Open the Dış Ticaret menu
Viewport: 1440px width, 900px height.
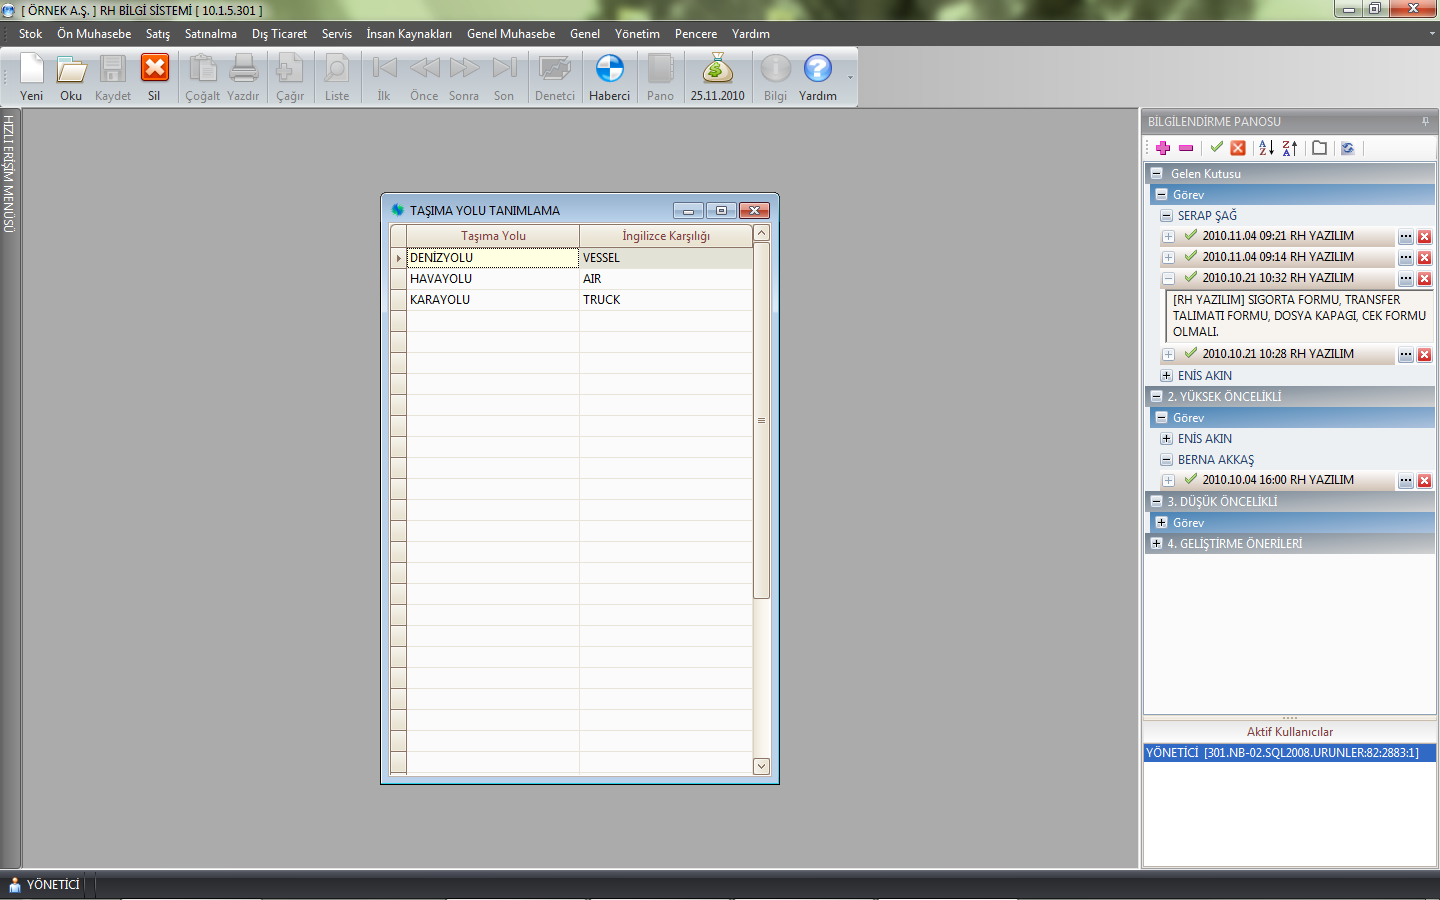click(279, 34)
